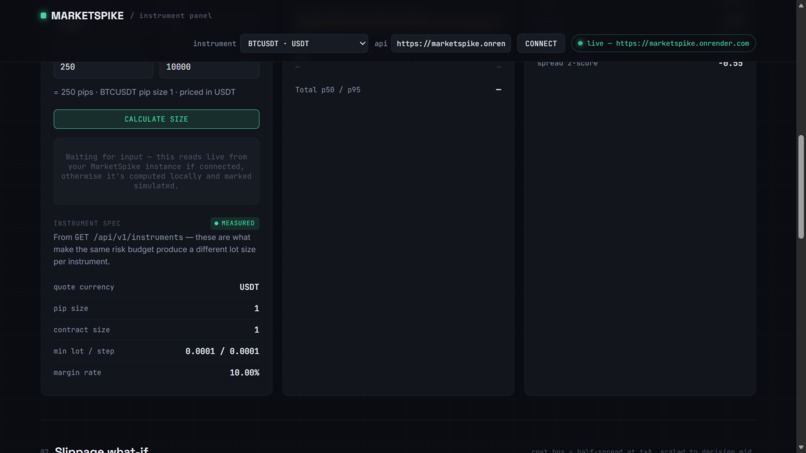806x453 pixels.
Task: Click the live connection status pill
Action: point(663,44)
